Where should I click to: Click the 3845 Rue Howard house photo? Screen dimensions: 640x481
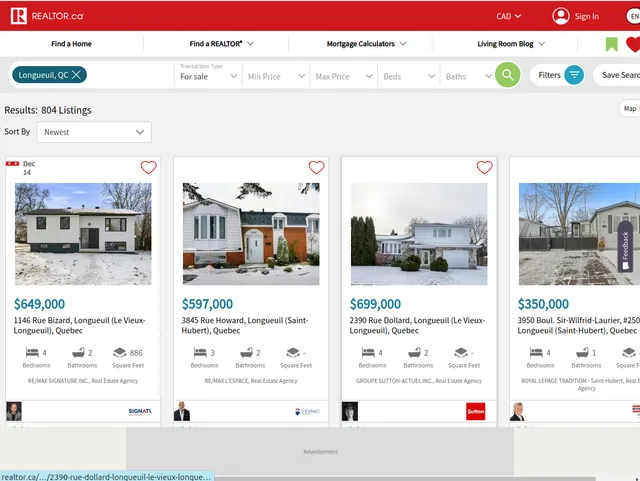coord(251,233)
